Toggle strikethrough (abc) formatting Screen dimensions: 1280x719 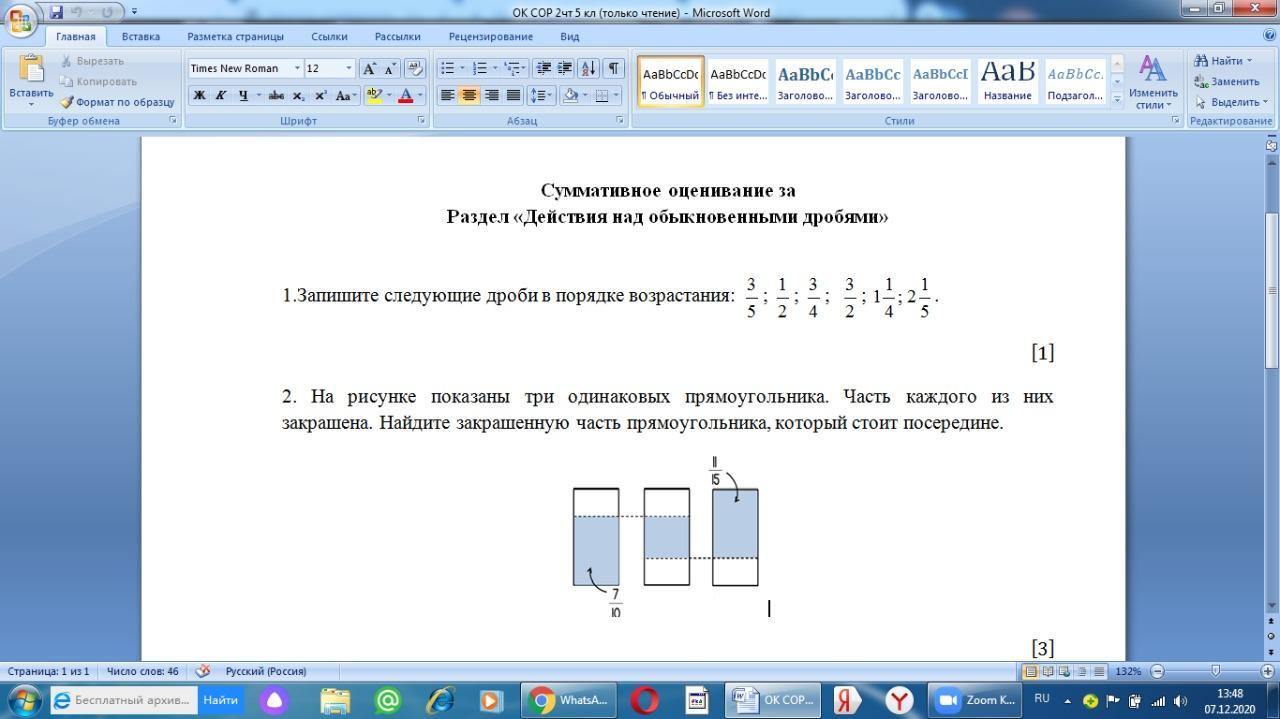(276, 96)
